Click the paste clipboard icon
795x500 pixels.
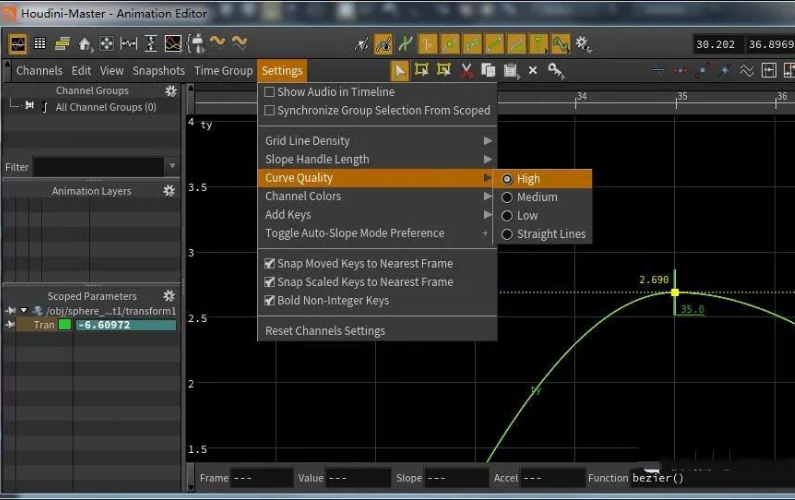(x=511, y=71)
